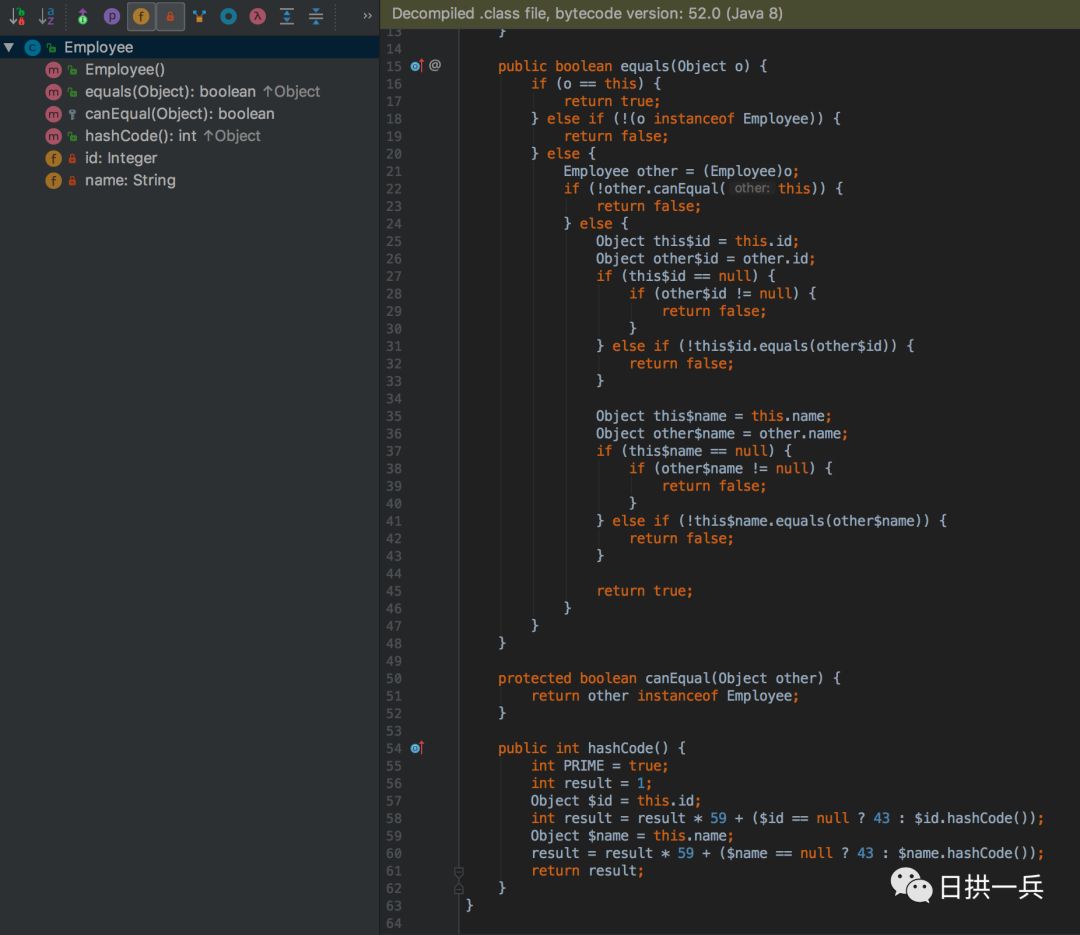
Task: Click overriding method gutter icon at line 54
Action: (417, 748)
